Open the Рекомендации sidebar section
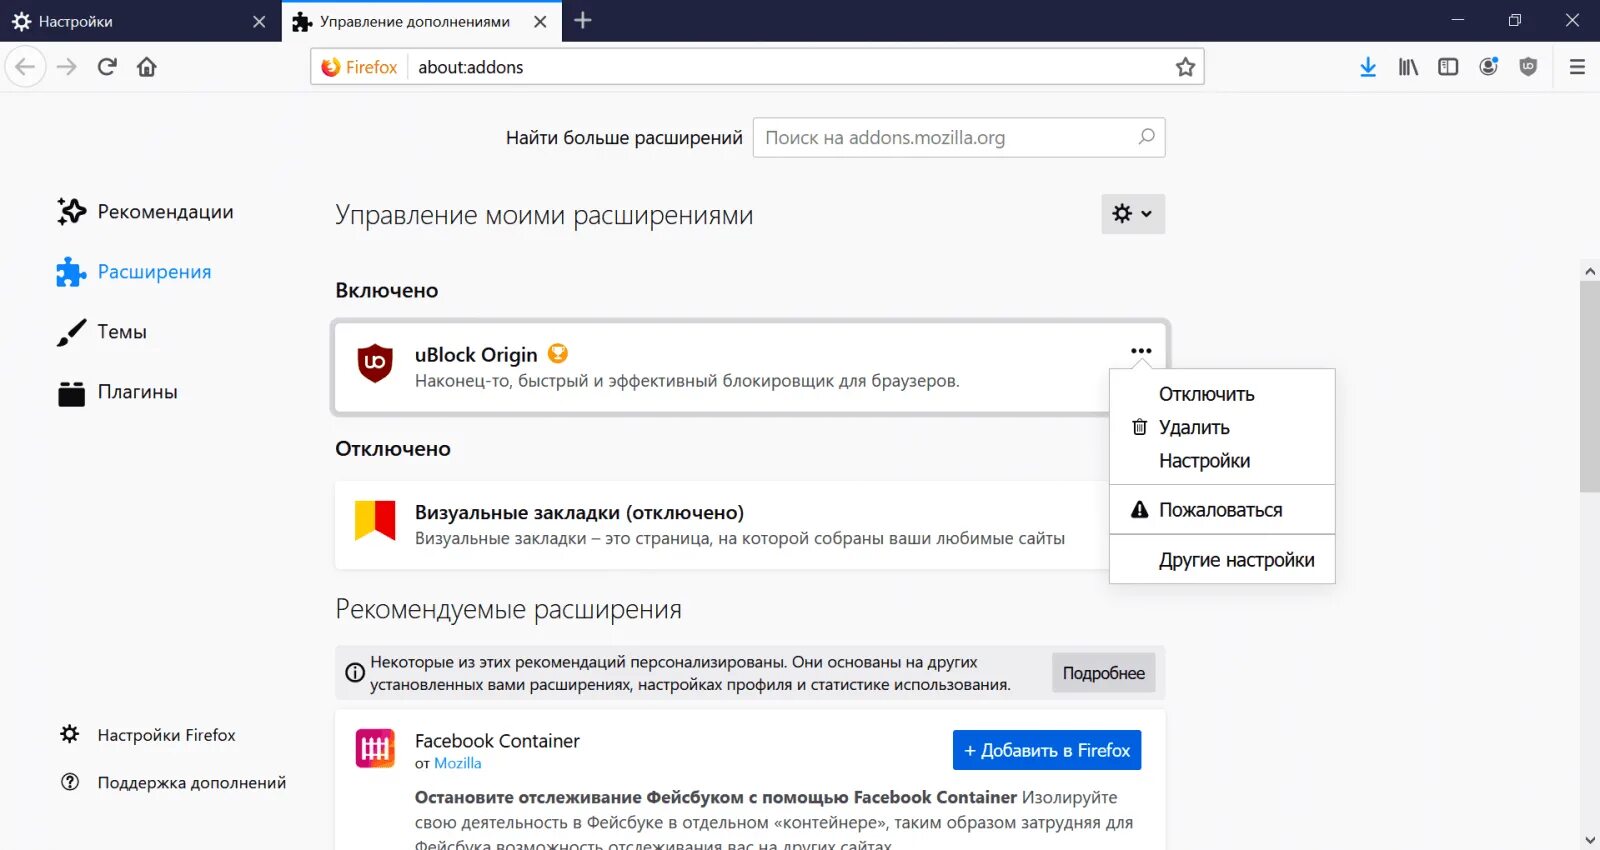 [x=146, y=212]
